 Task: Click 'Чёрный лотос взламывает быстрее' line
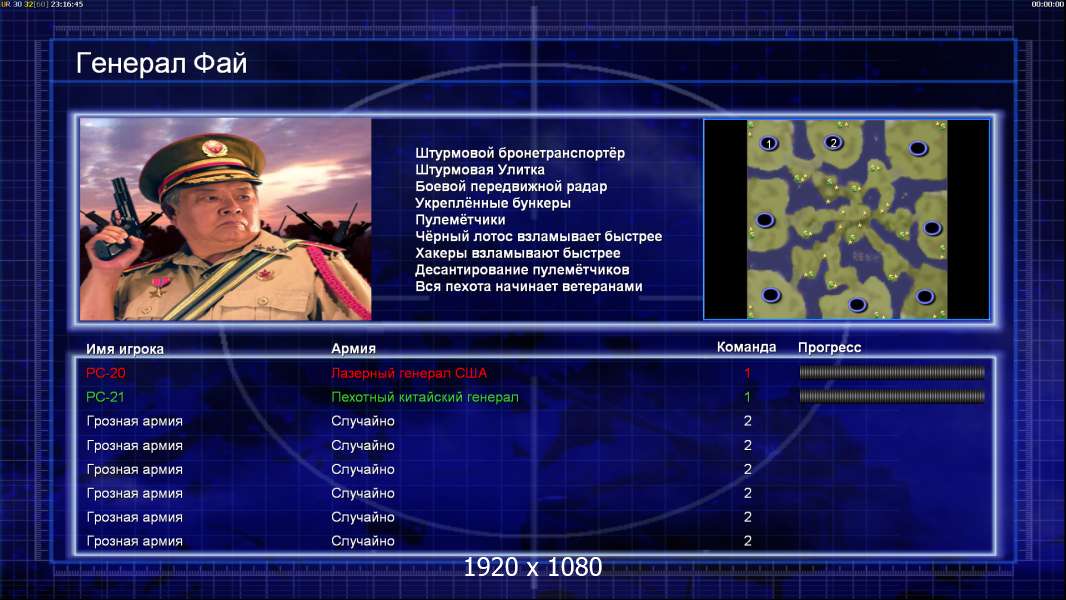click(538, 236)
